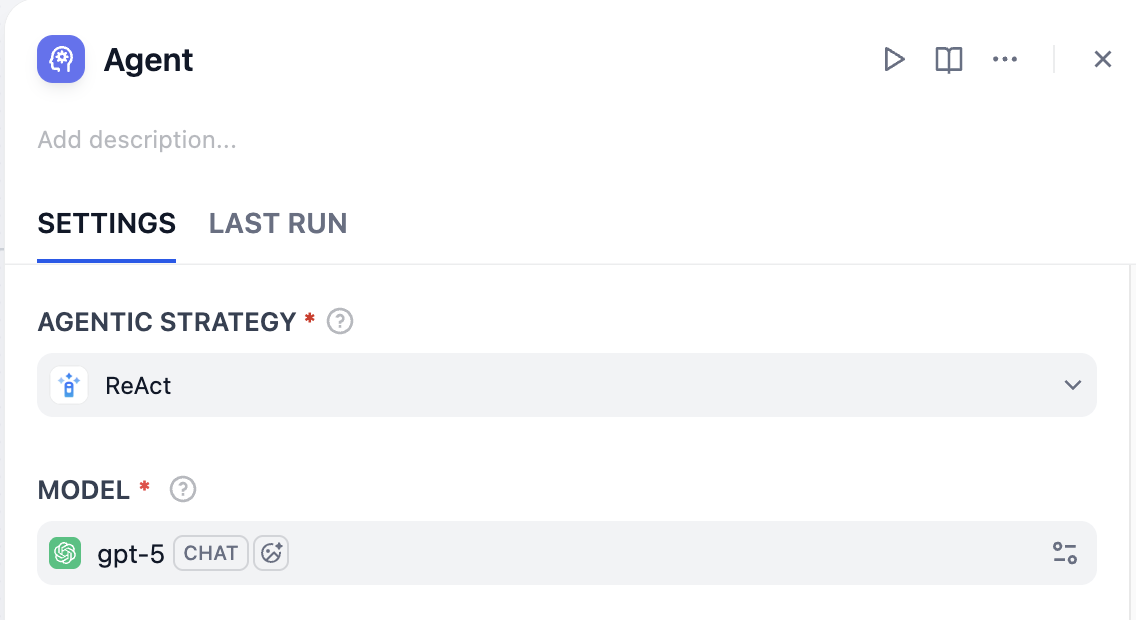Close the Agent settings panel
Image resolution: width=1136 pixels, height=620 pixels.
click(x=1102, y=60)
